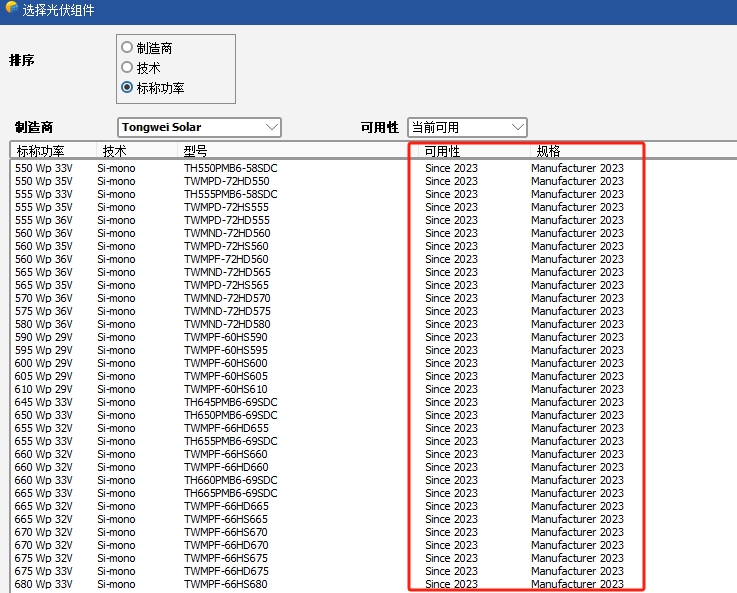Image resolution: width=737 pixels, height=593 pixels.
Task: Select module TWMPF-66HS660
Action: 226,454
